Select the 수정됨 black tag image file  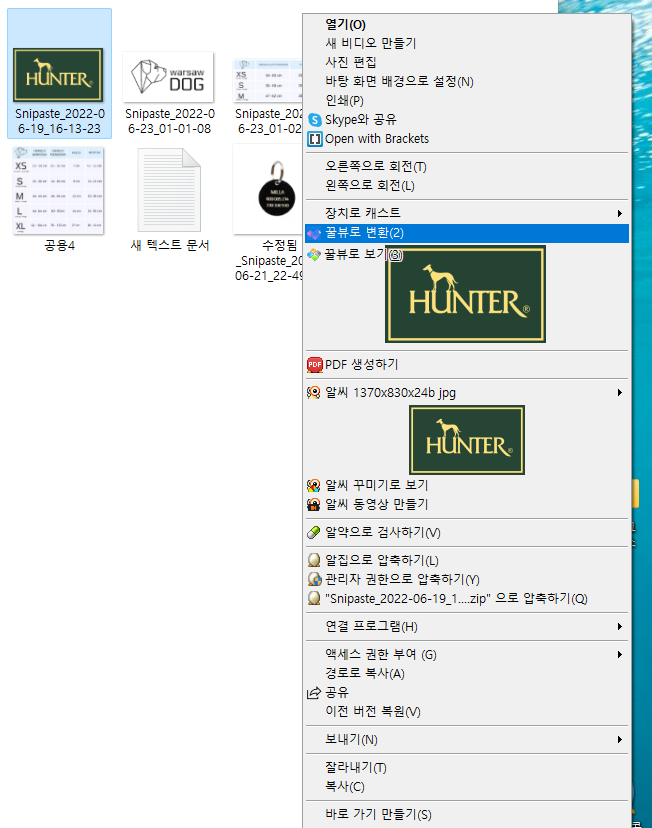[x=269, y=214]
